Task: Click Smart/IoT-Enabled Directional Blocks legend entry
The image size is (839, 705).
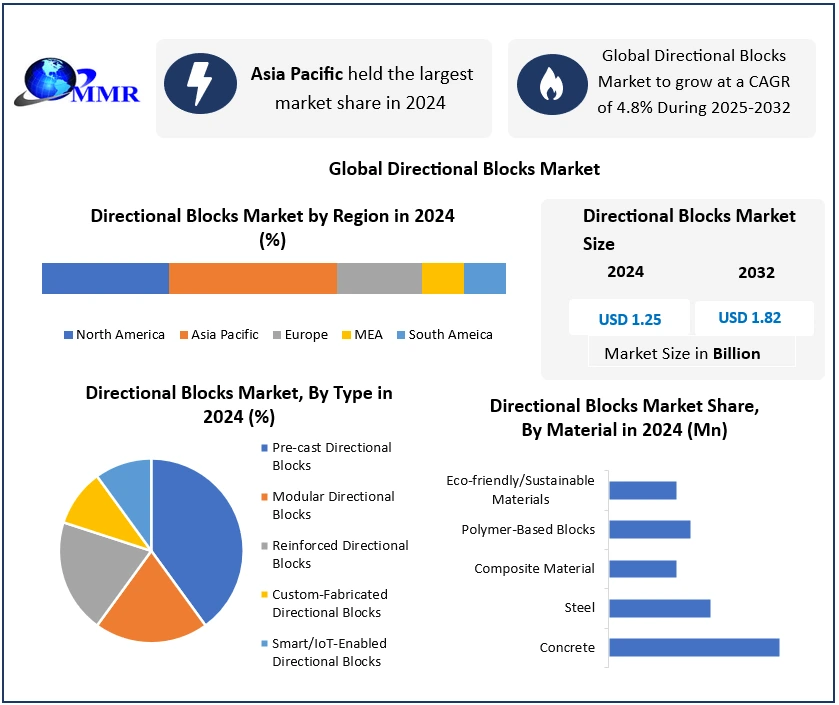Action: [x=329, y=652]
